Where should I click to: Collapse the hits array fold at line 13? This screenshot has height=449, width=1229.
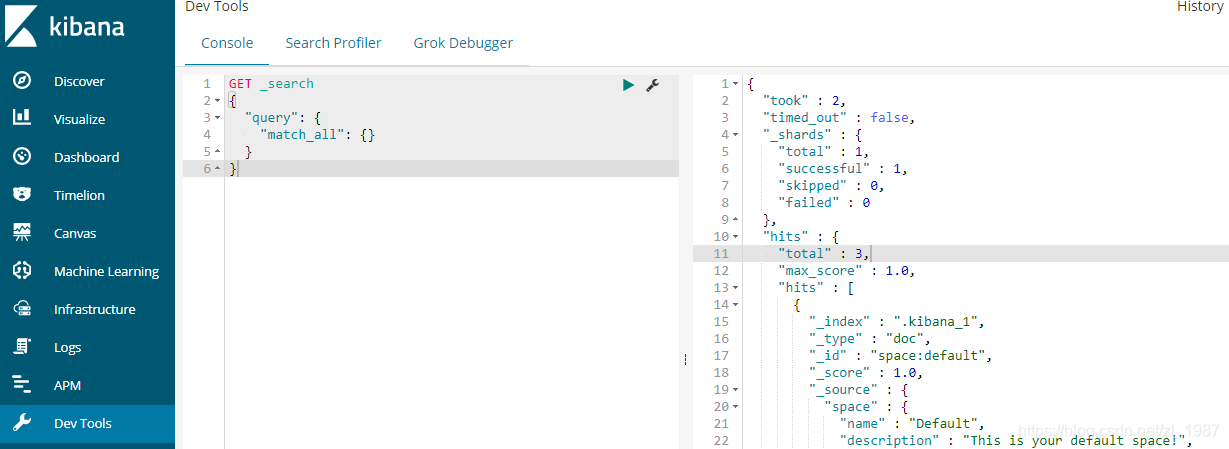coord(735,288)
